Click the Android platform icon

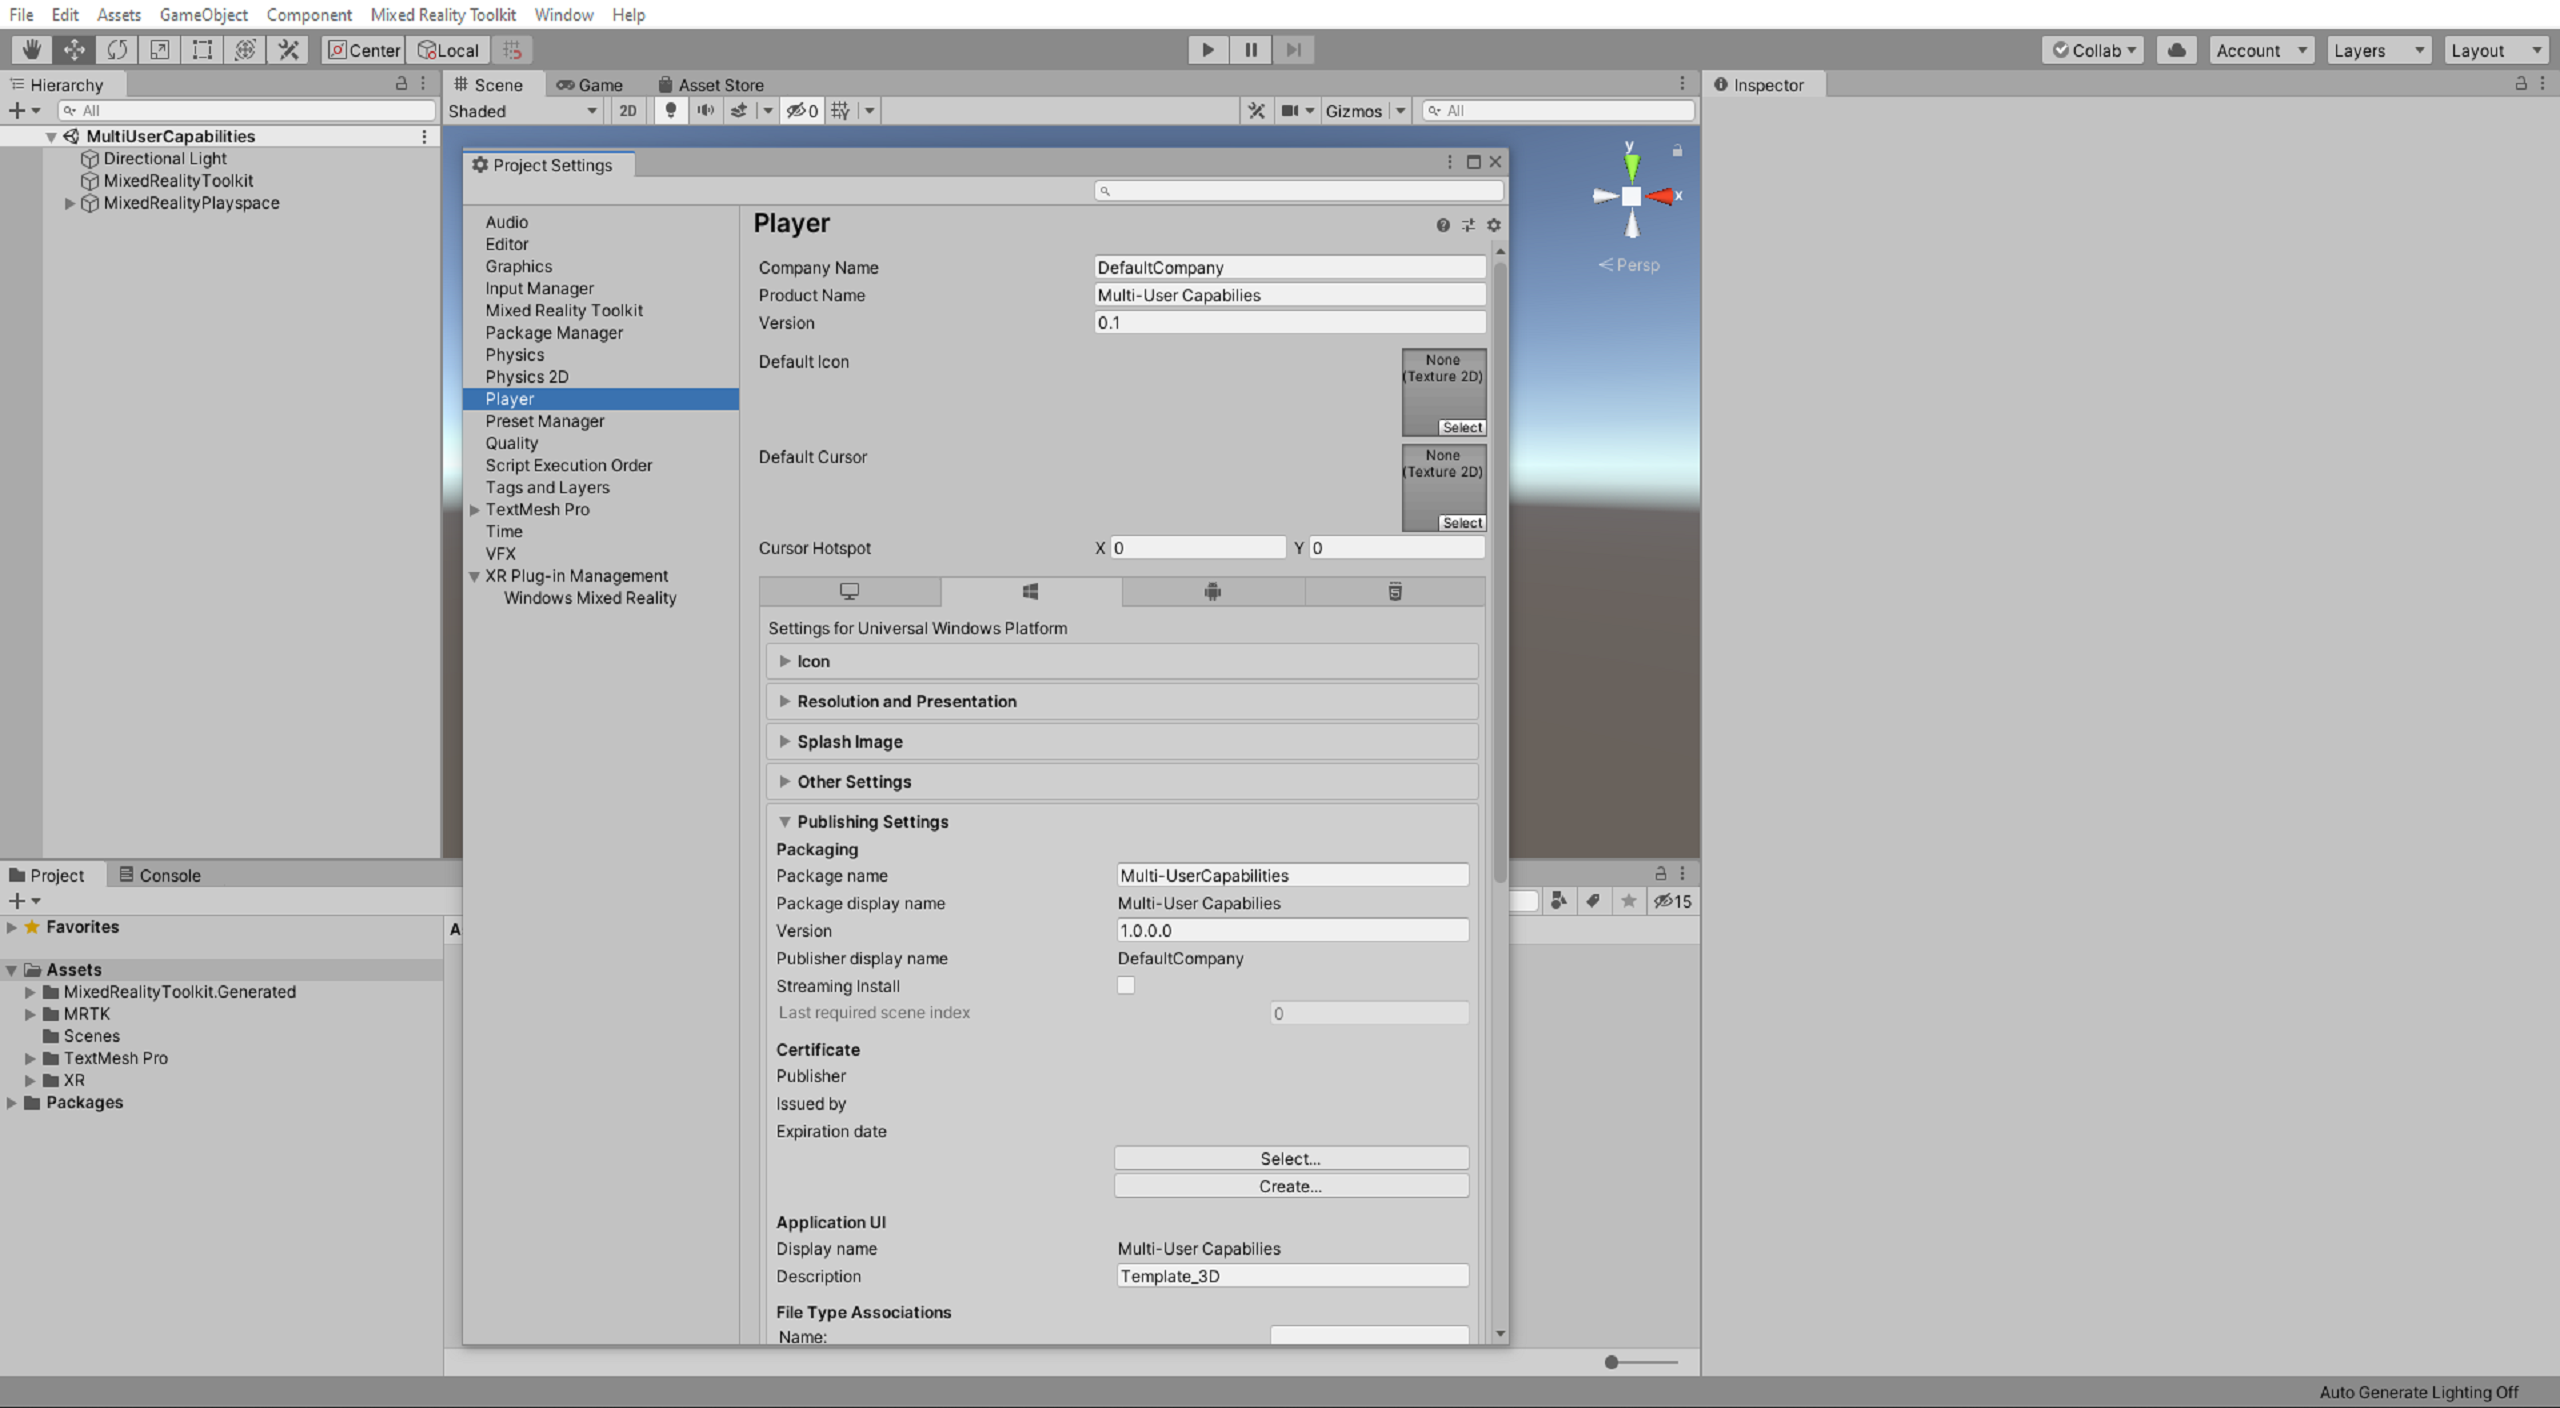tap(1213, 590)
